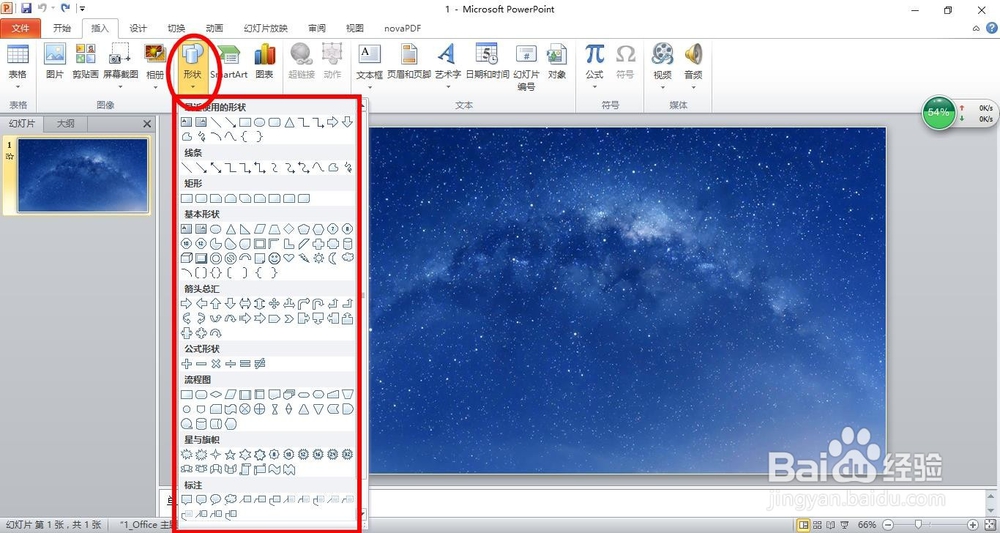Expand the 表格 table dropdown
The height and width of the screenshot is (533, 1000).
(x=18, y=87)
